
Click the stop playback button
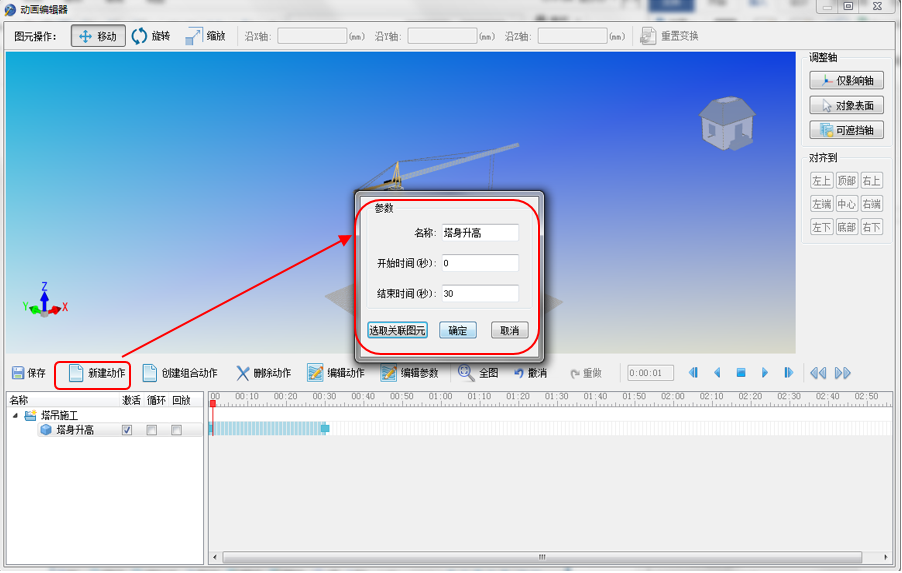[x=741, y=373]
